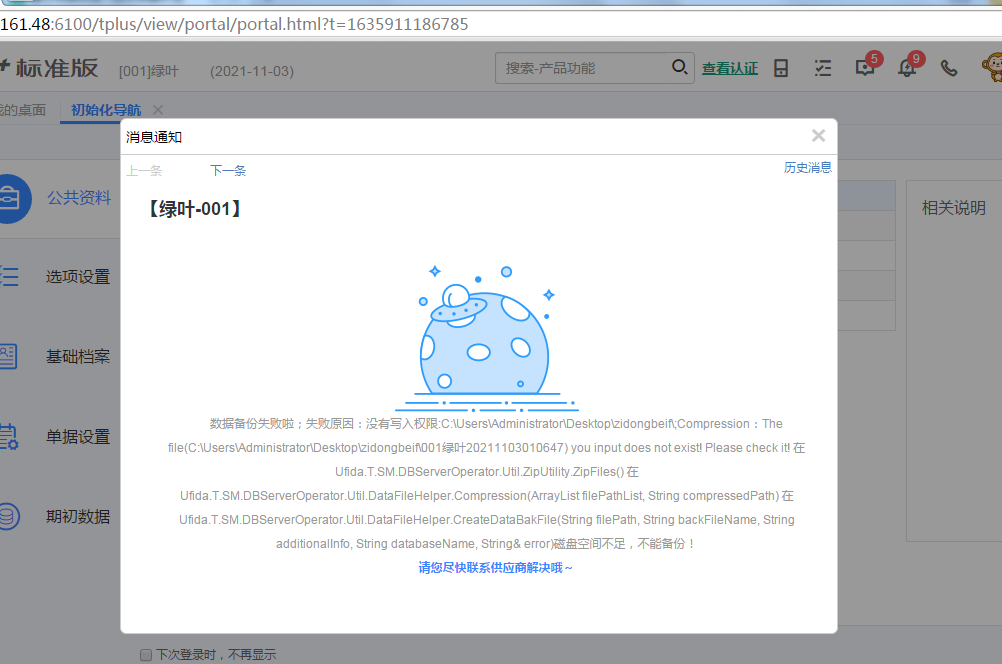Screen dimensions: 1002x664
Task: Click the 基础档案 contact card icon
Action: [x=8, y=356]
